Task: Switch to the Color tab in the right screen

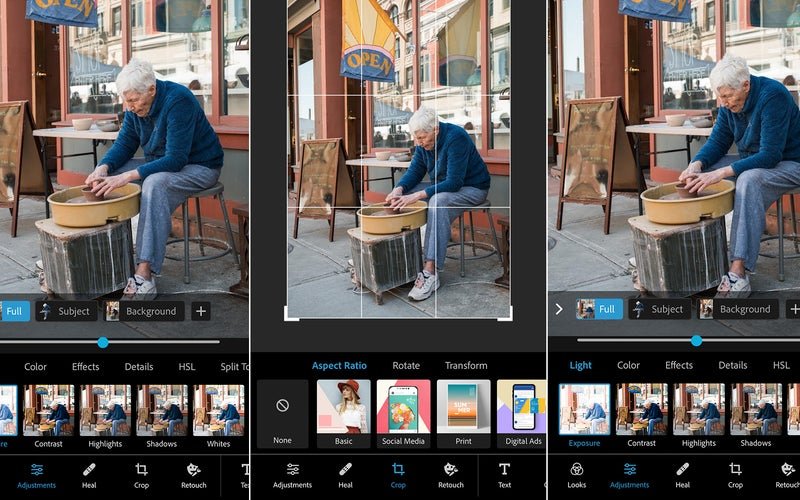Action: point(628,365)
